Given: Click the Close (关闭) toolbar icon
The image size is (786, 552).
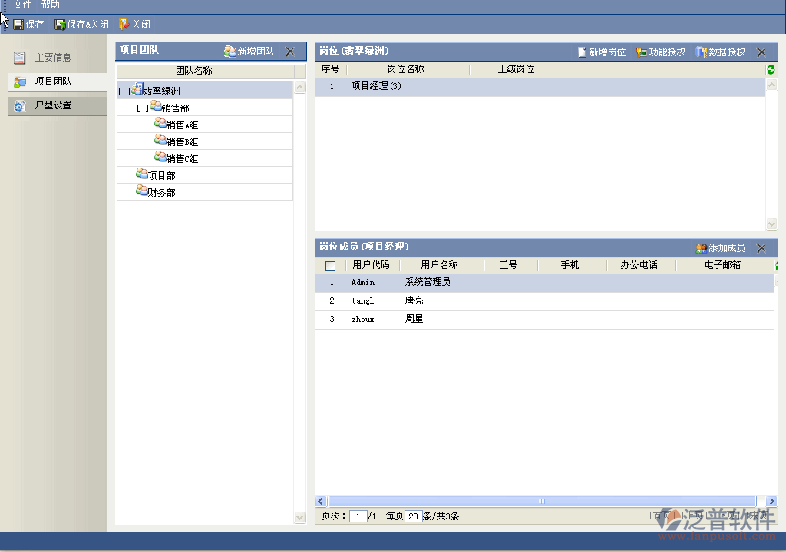Looking at the screenshot, I should click(124, 23).
